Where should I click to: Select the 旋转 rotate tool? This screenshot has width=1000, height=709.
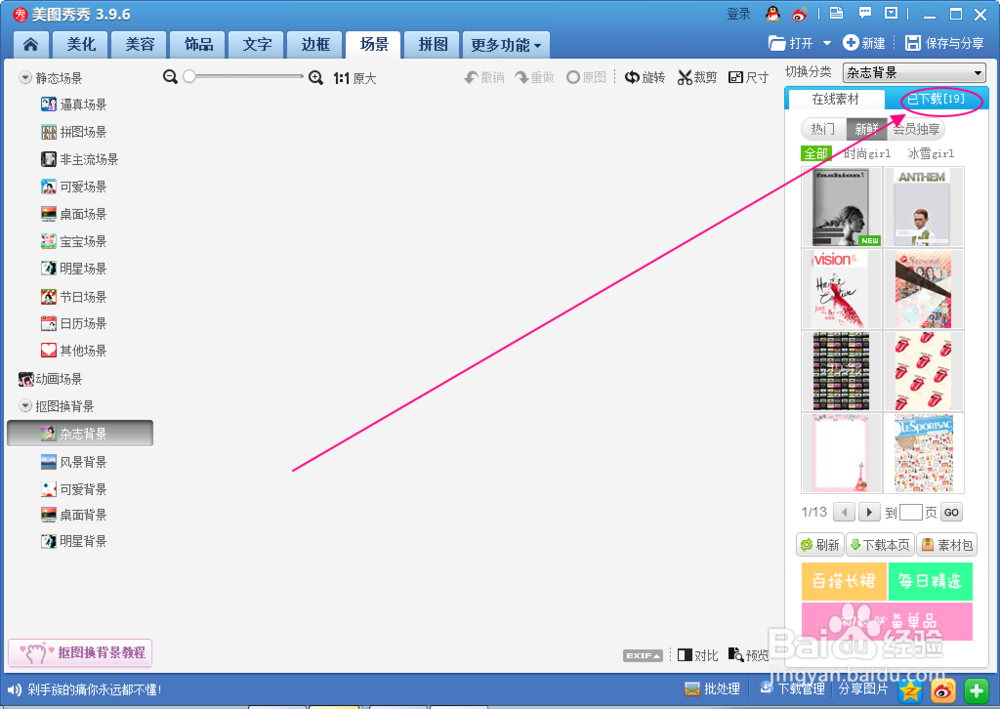[645, 78]
